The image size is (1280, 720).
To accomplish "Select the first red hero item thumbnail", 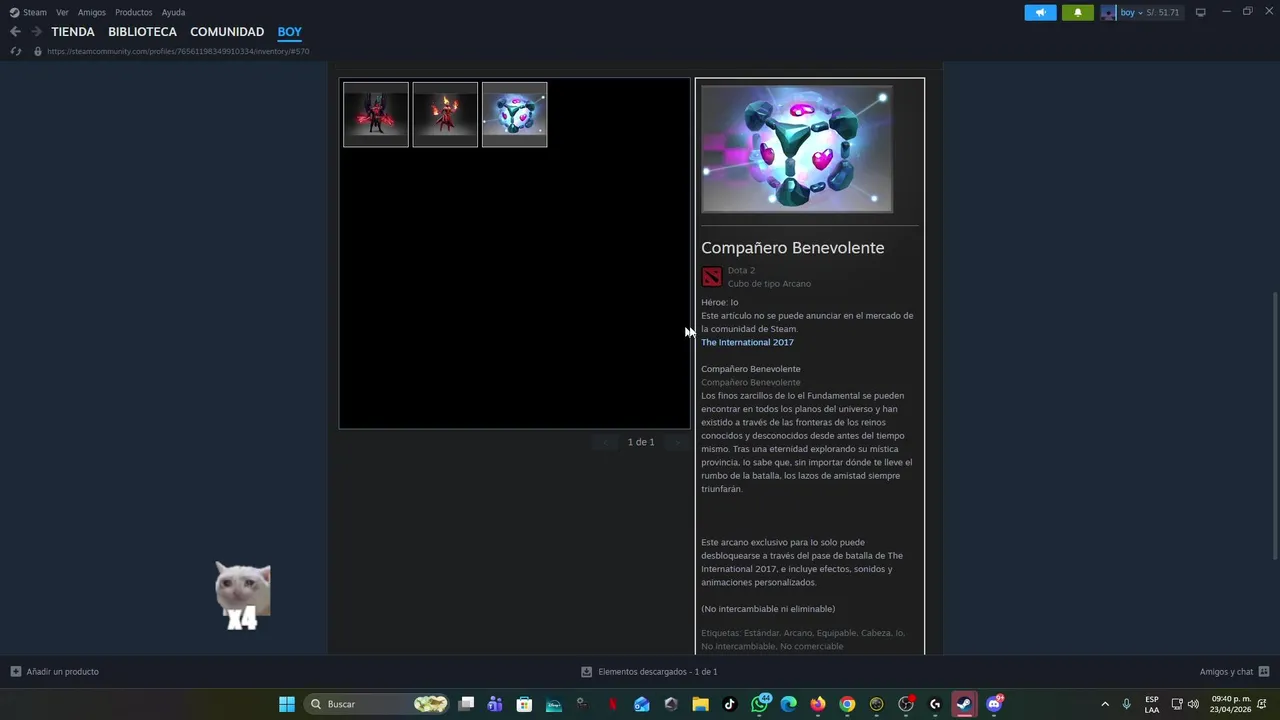I will (376, 114).
